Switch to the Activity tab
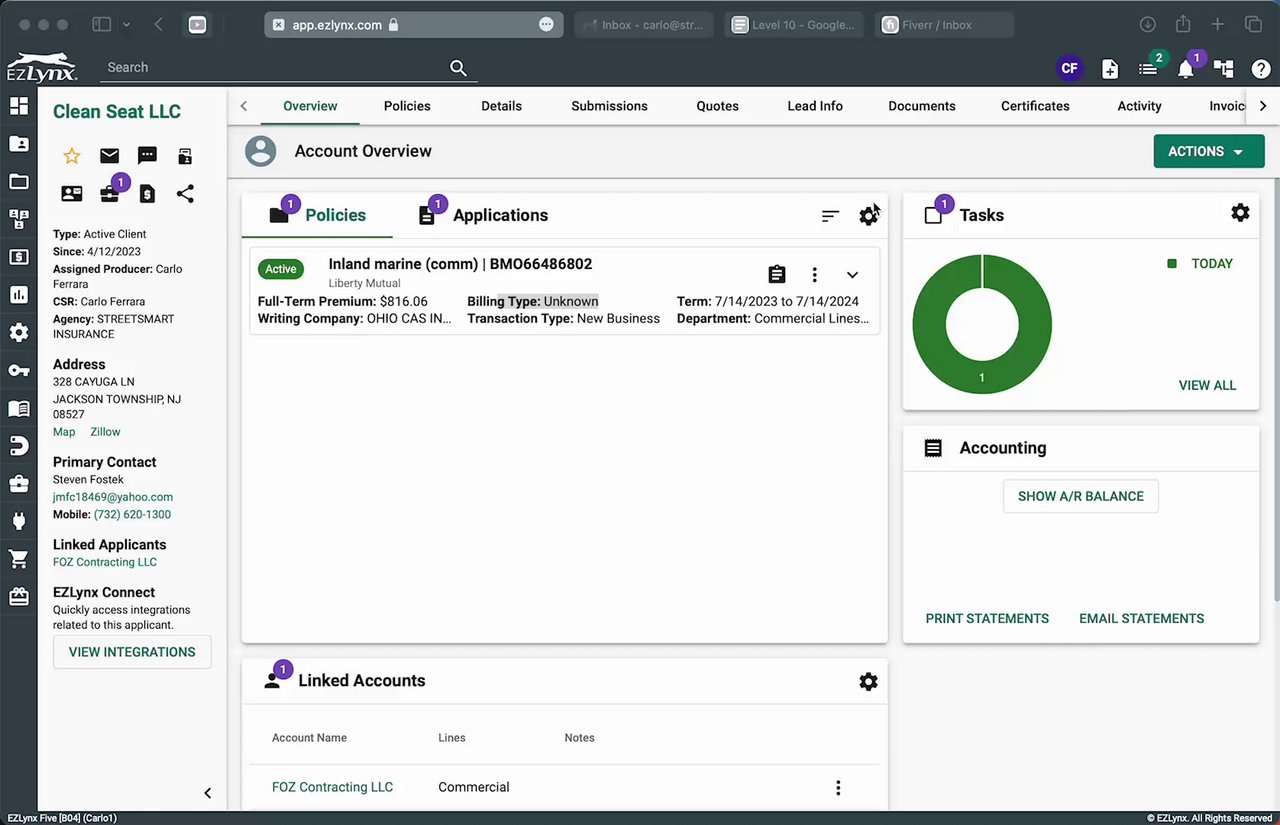Image resolution: width=1280 pixels, height=825 pixels. (x=1140, y=106)
